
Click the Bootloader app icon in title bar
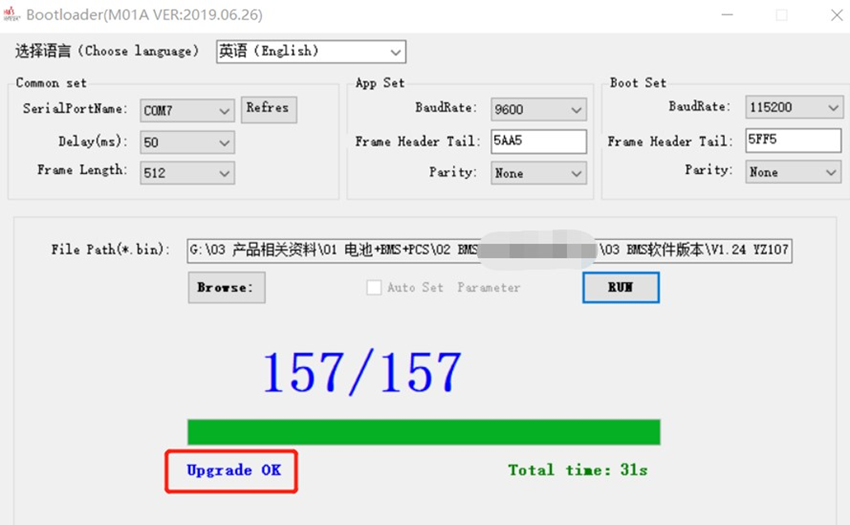tap(12, 14)
